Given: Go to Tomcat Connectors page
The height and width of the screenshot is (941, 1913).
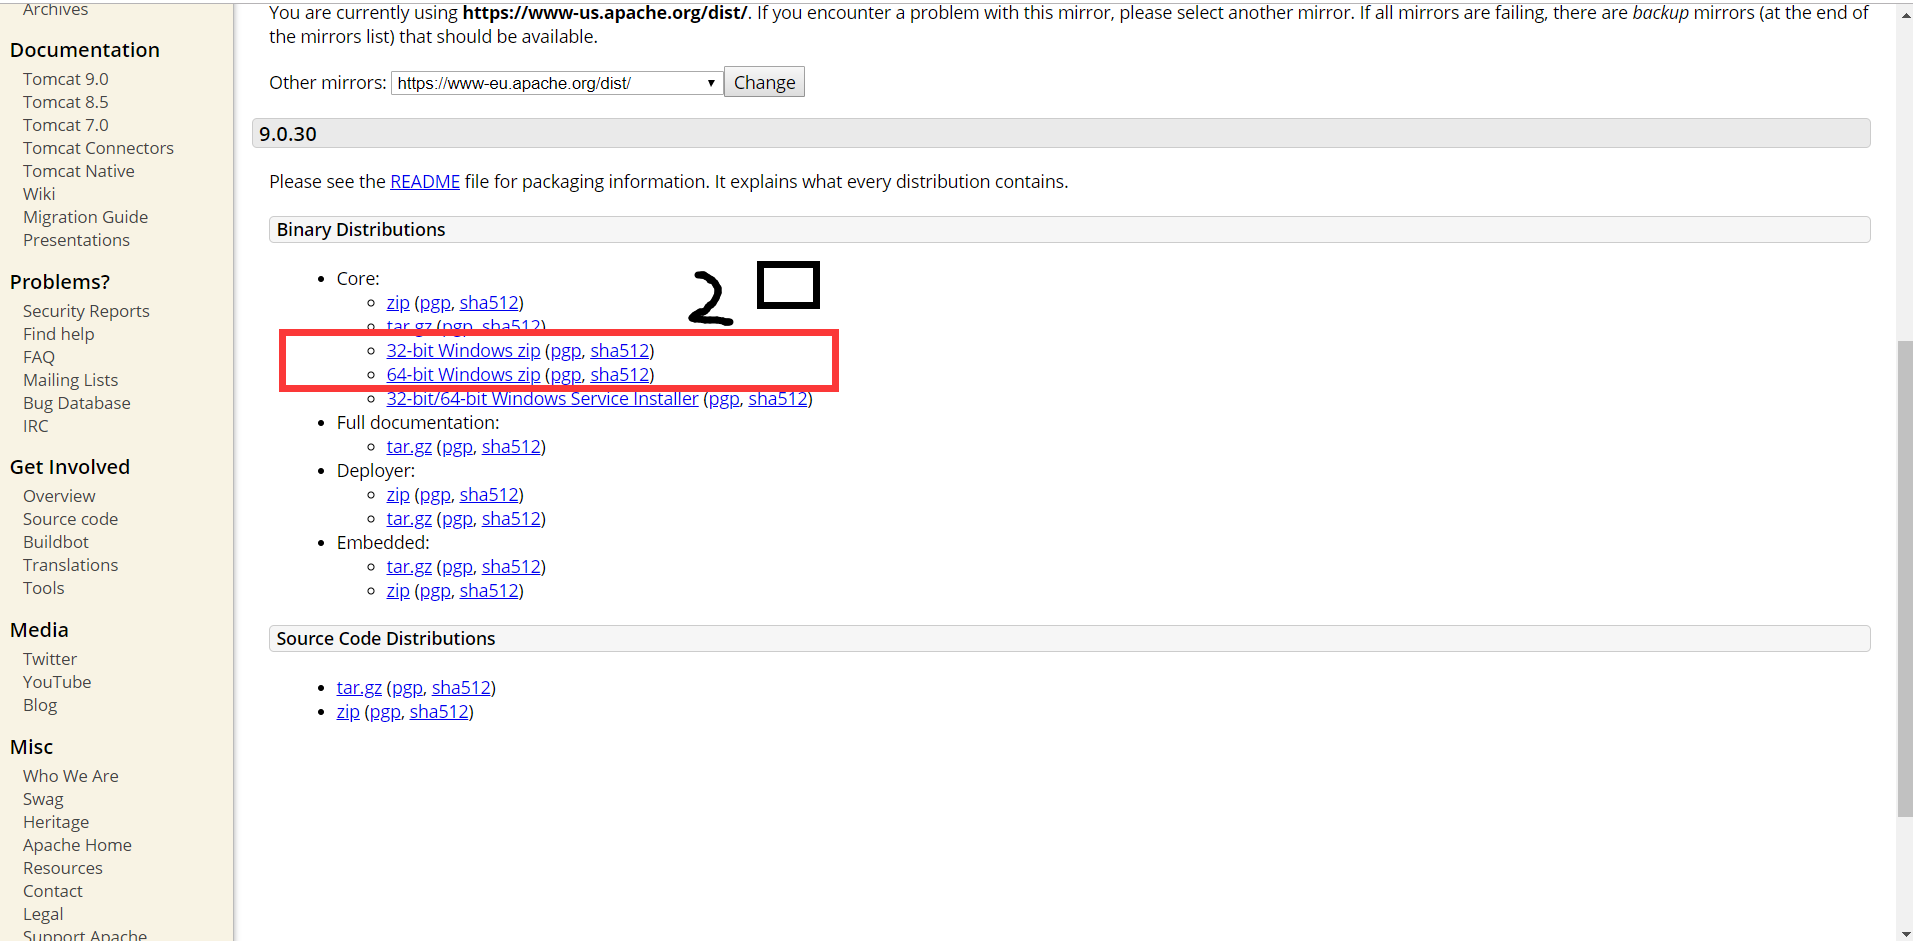Looking at the screenshot, I should click(x=98, y=148).
